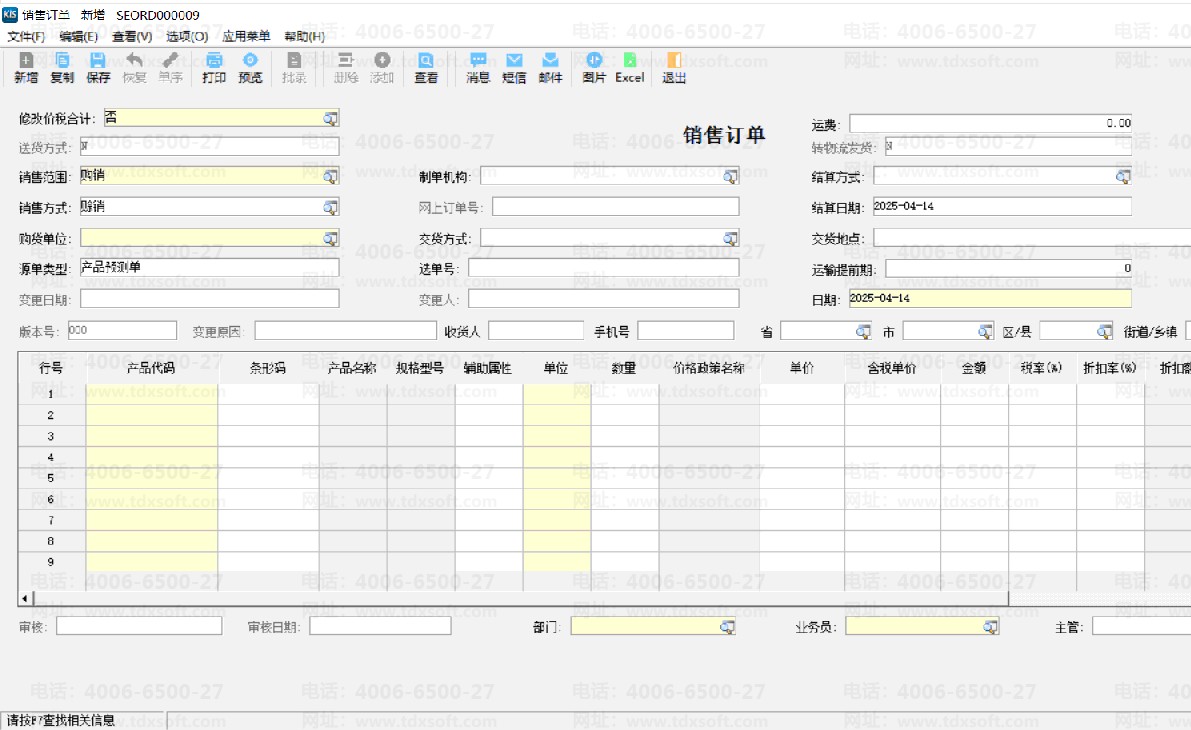The width and height of the screenshot is (1191, 730).
Task: Open the 图片 picture toolbar icon
Action: click(594, 68)
